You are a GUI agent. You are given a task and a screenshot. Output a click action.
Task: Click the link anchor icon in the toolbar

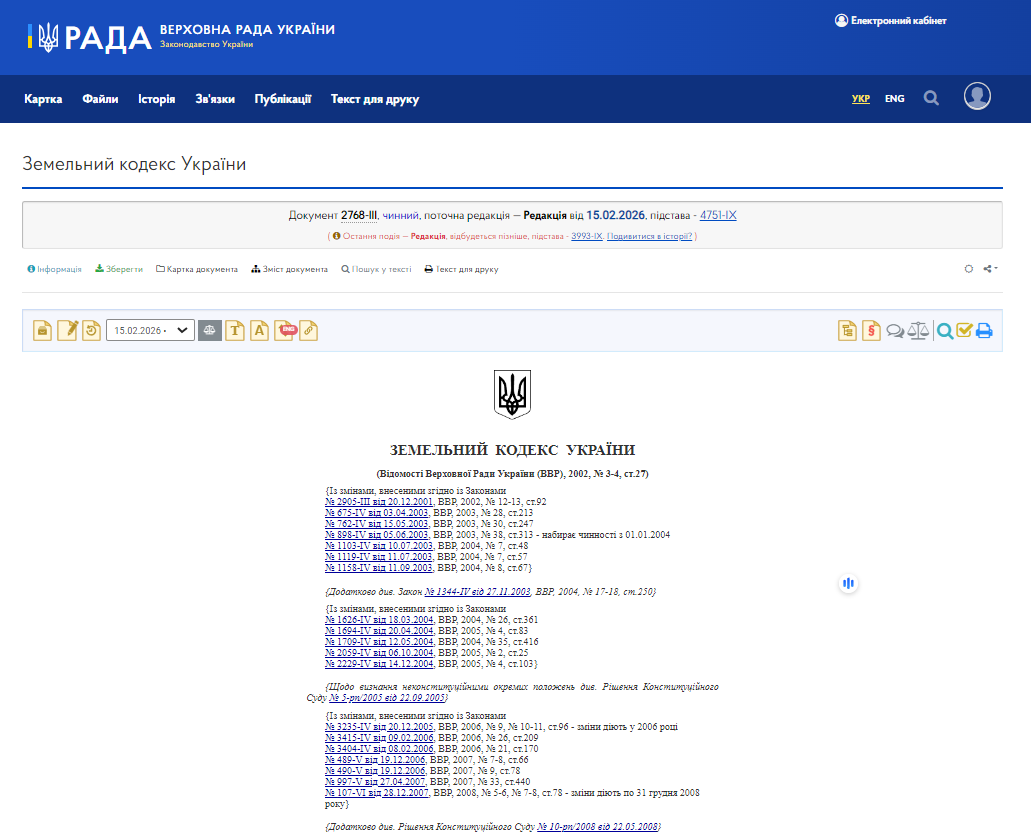pos(308,330)
